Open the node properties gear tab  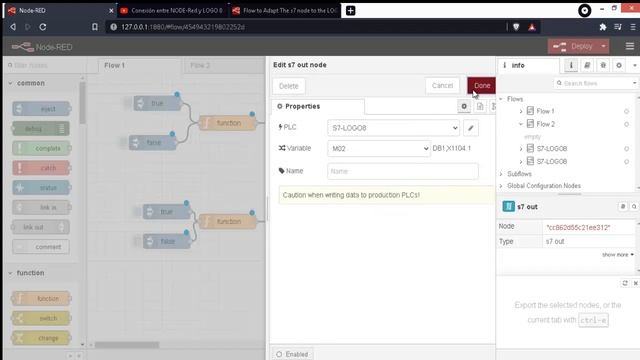(464, 106)
